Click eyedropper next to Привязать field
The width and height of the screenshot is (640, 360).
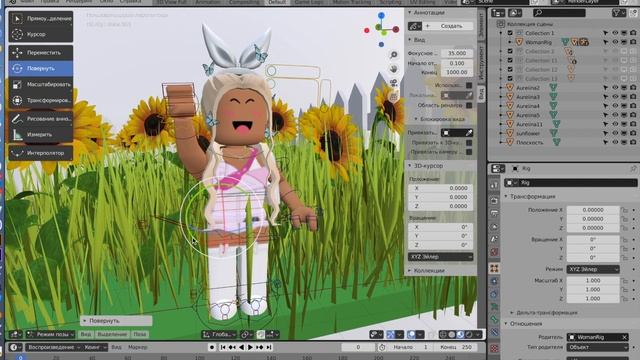(469, 133)
